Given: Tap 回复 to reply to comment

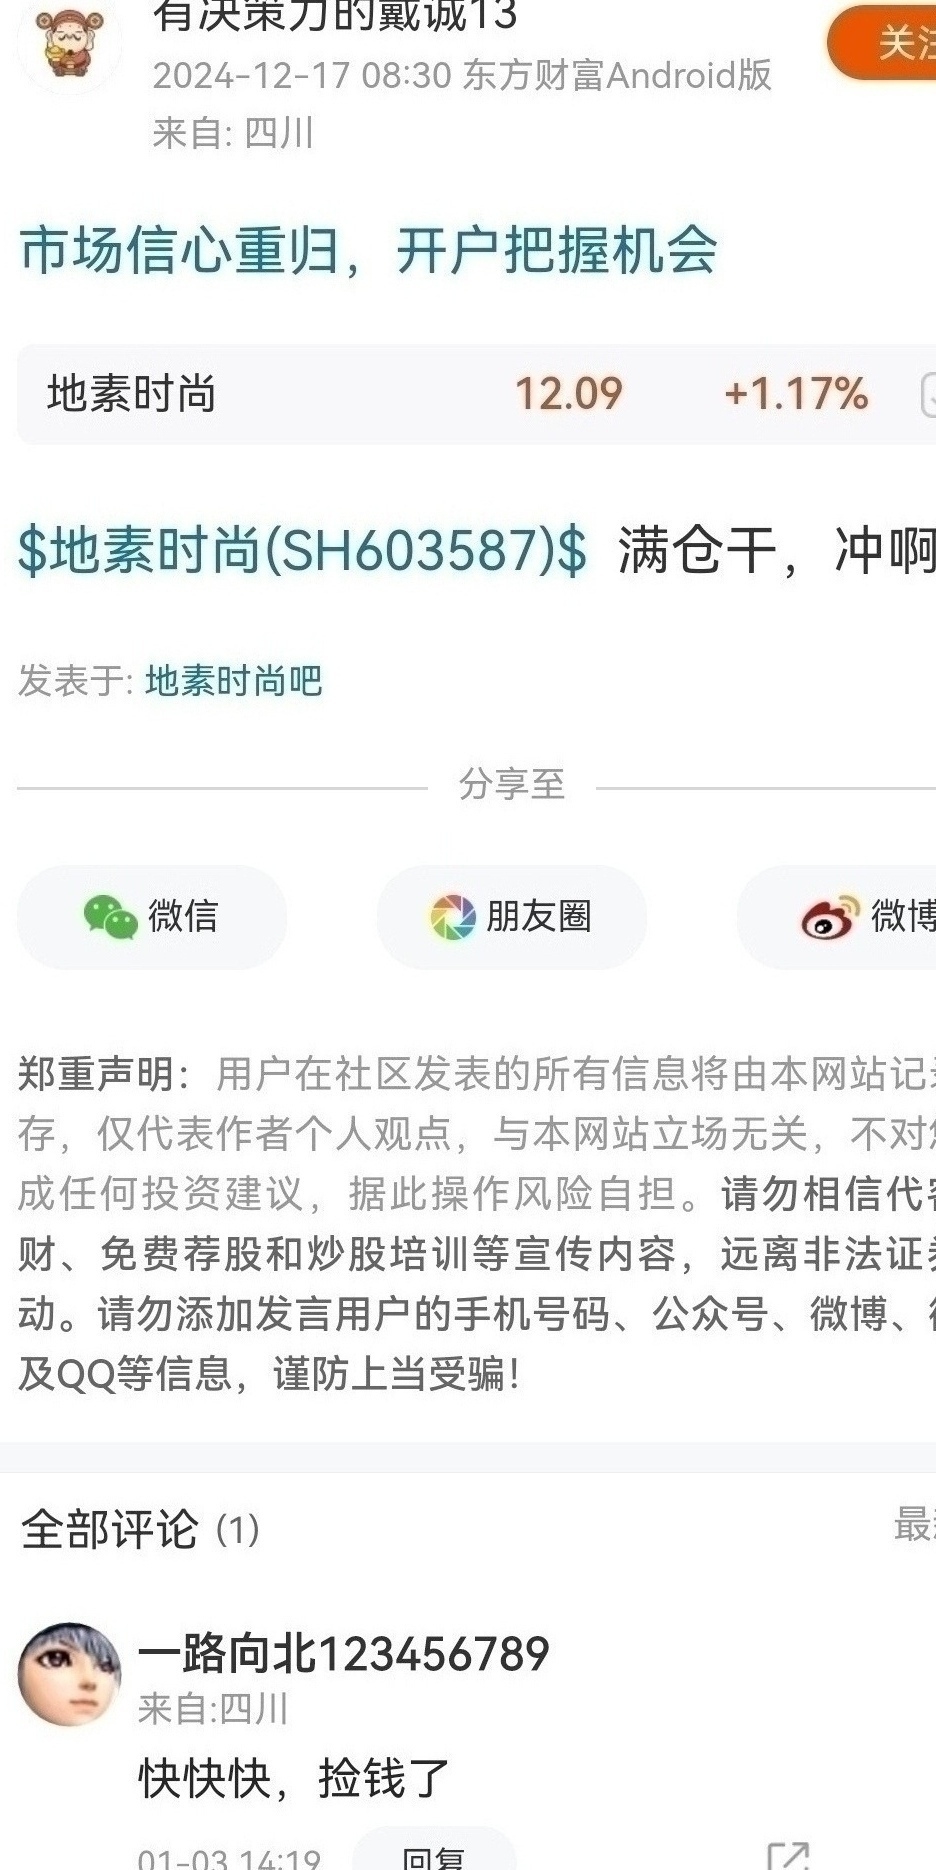Looking at the screenshot, I should point(435,1850).
